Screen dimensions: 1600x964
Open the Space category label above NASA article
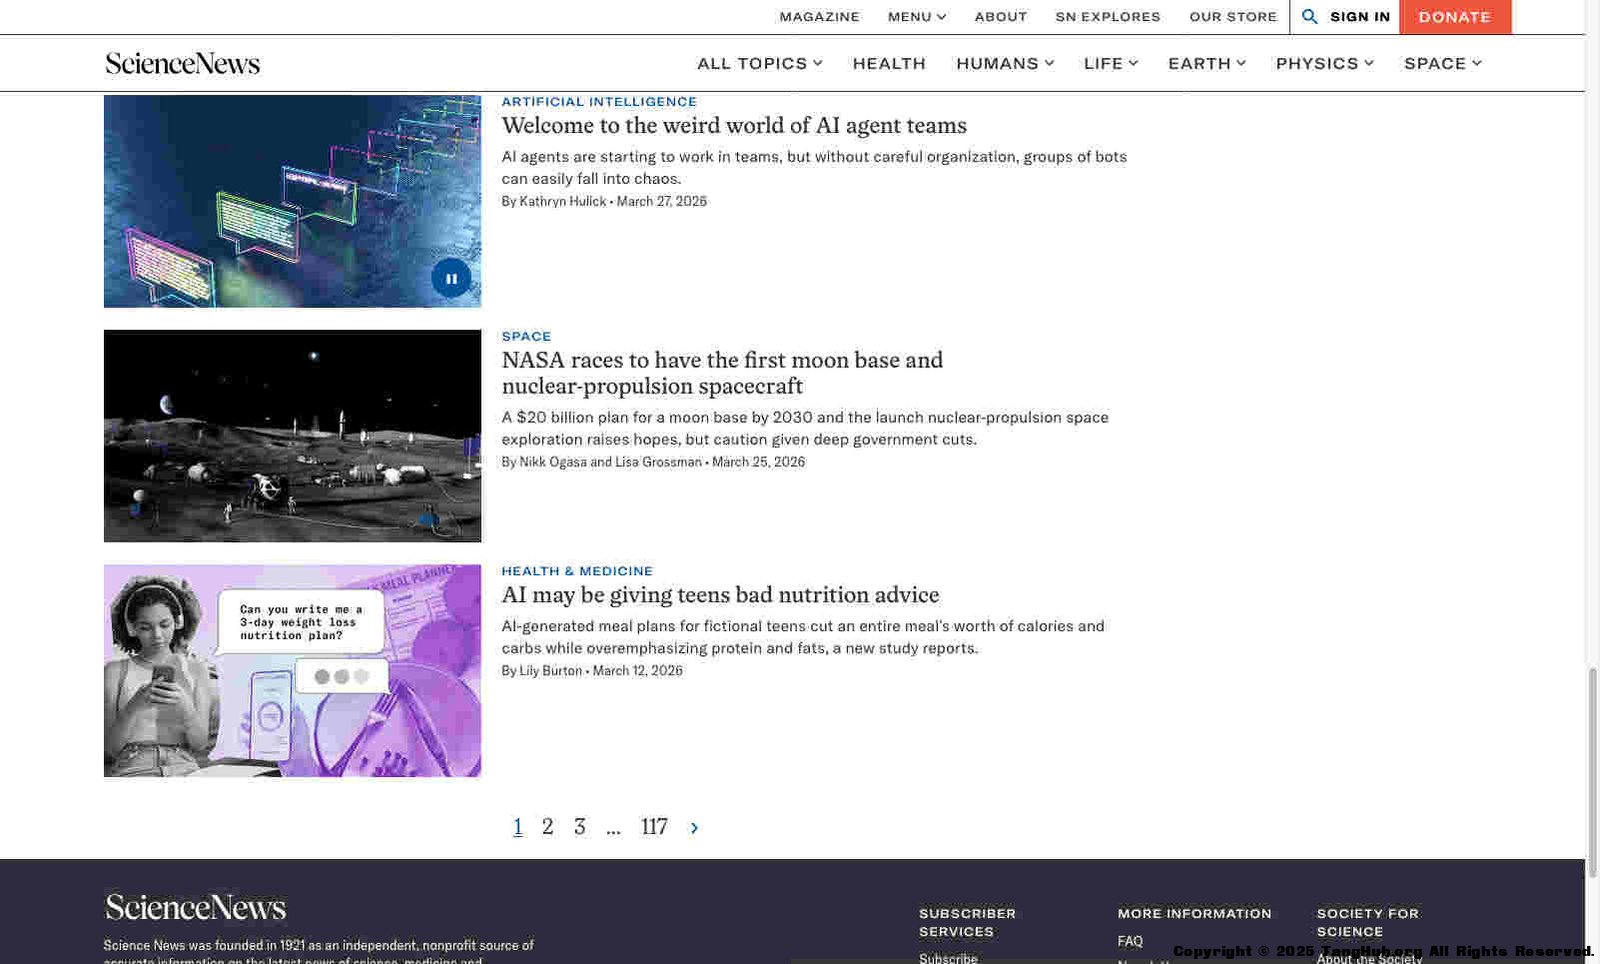(x=526, y=336)
